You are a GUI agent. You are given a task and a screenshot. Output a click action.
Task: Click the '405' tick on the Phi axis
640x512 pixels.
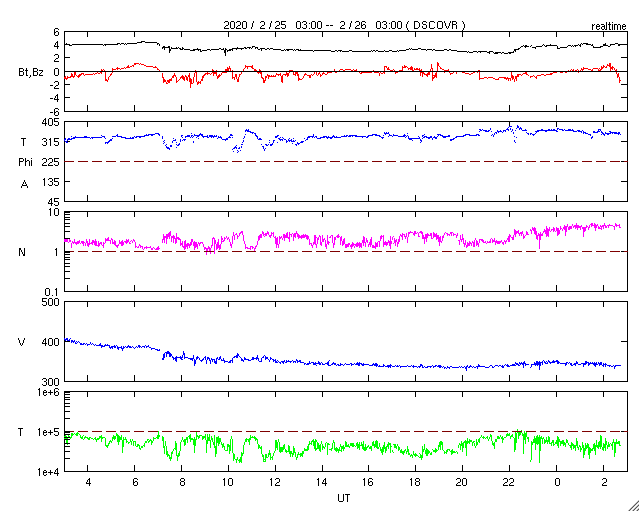pos(49,121)
